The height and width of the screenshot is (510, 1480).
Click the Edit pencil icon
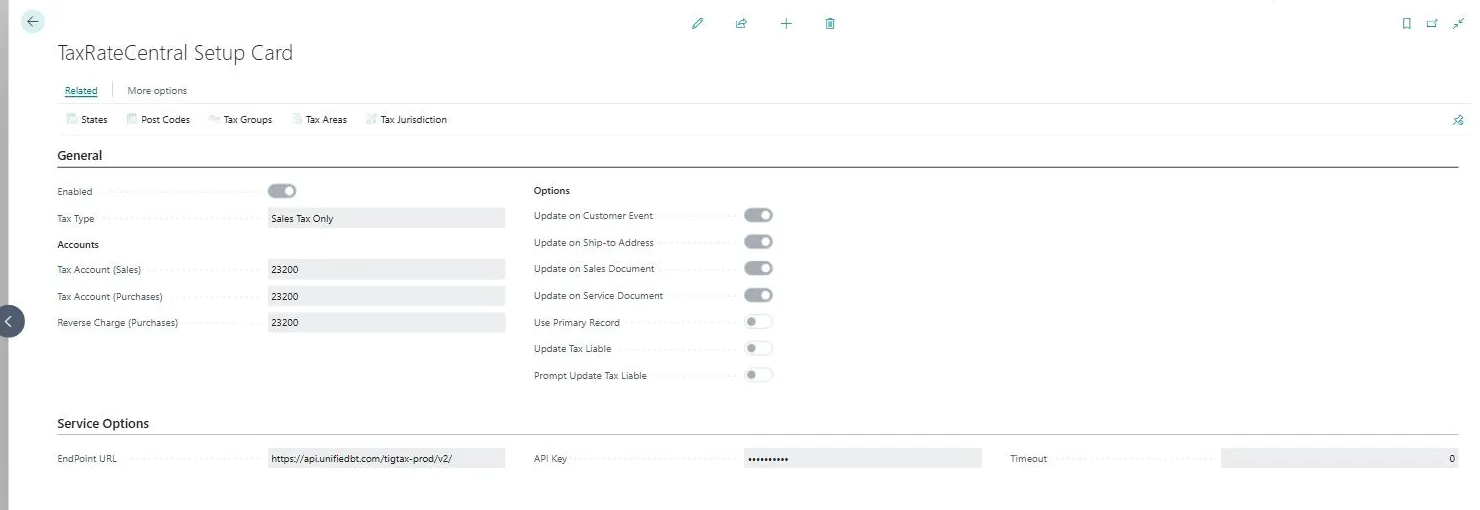[697, 23]
